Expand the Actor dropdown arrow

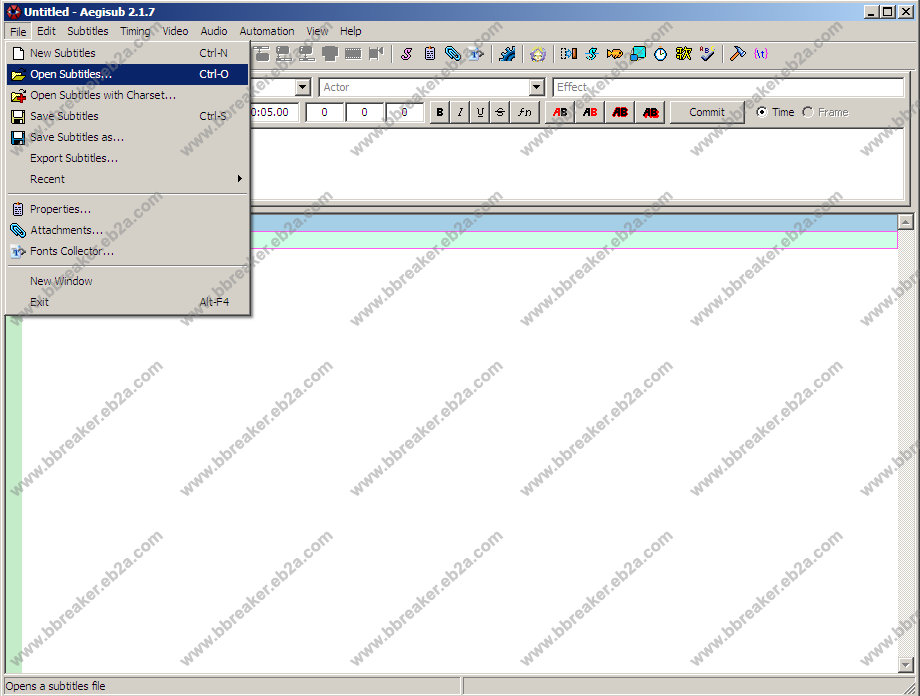coord(536,88)
